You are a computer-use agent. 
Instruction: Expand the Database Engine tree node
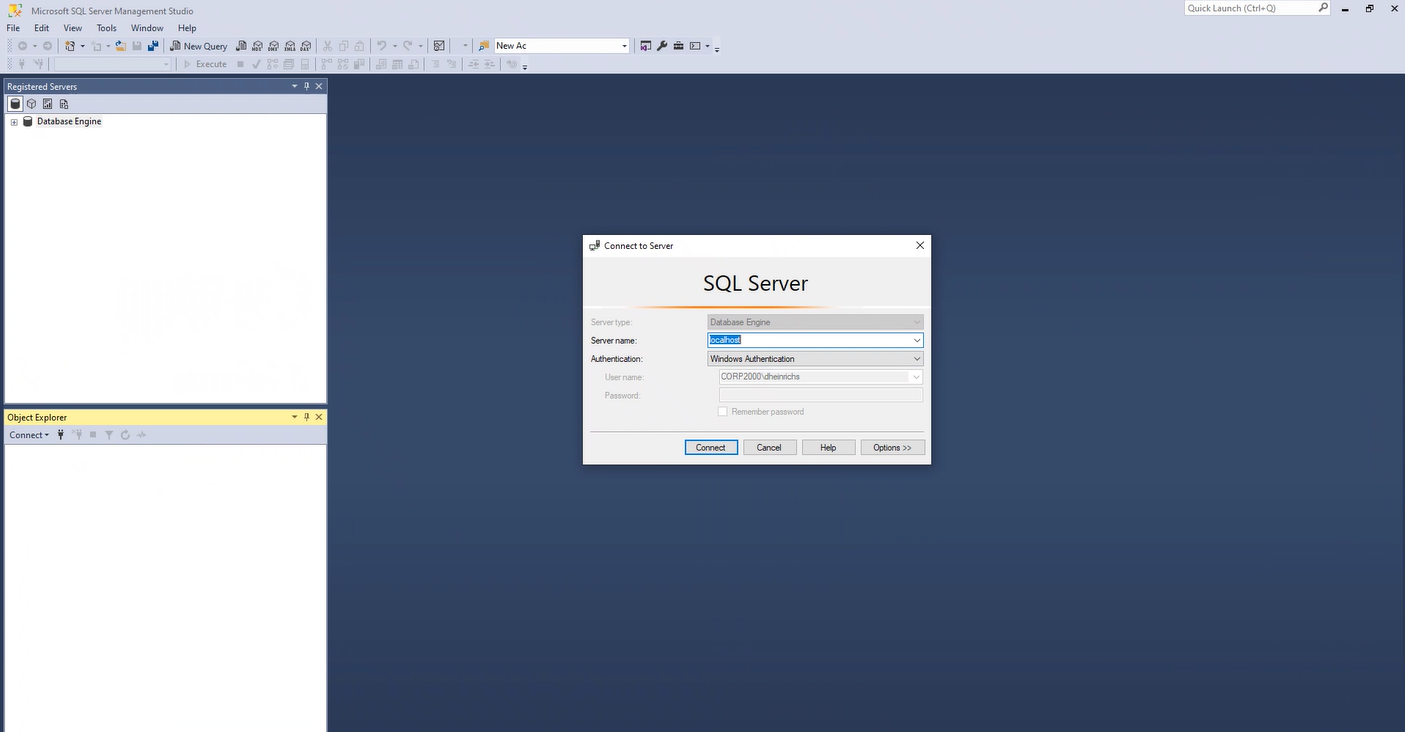point(14,122)
